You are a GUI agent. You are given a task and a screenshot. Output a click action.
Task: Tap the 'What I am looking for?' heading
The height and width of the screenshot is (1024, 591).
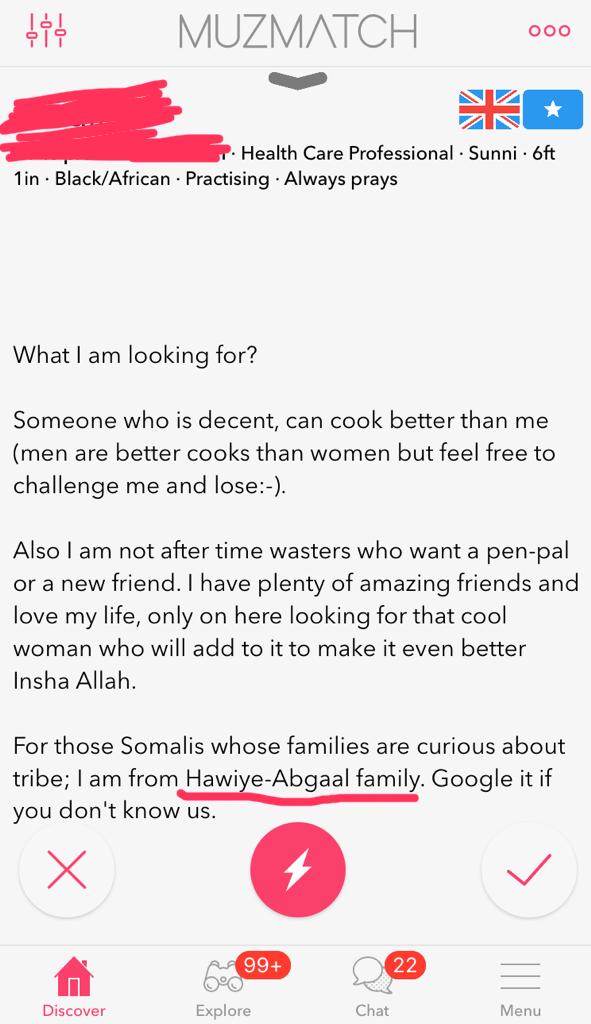tap(135, 355)
